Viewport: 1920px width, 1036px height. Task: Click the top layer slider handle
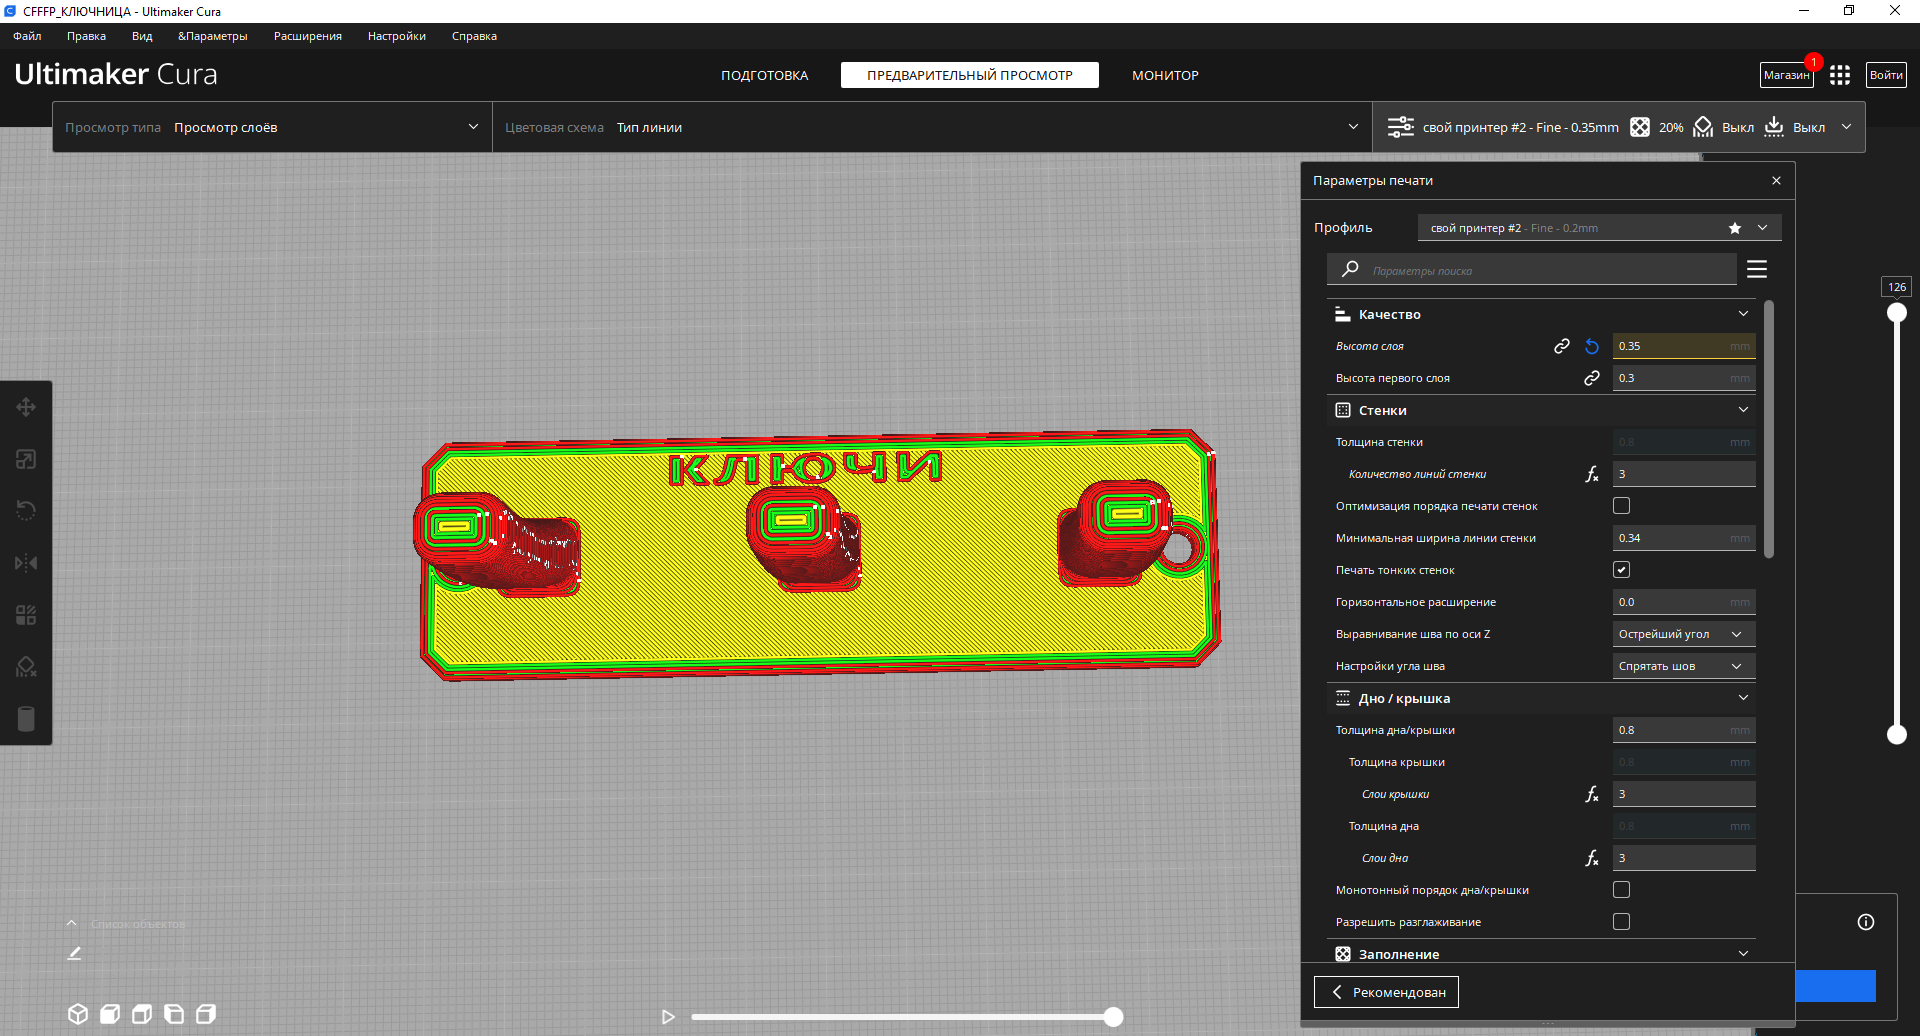1896,313
